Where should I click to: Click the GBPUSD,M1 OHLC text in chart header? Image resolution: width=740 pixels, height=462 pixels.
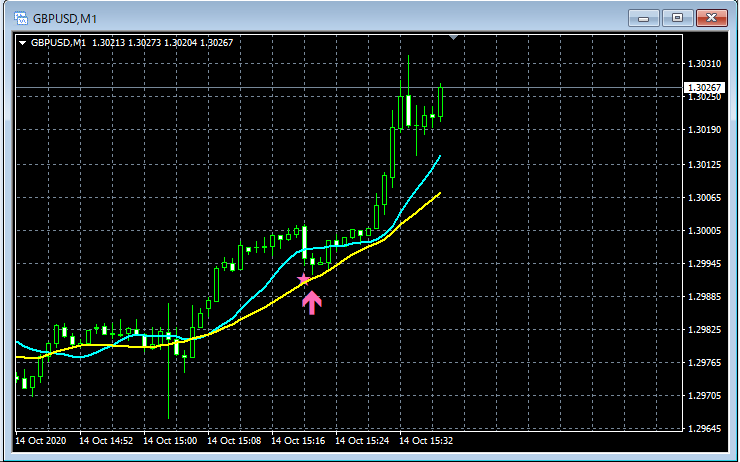coord(132,43)
